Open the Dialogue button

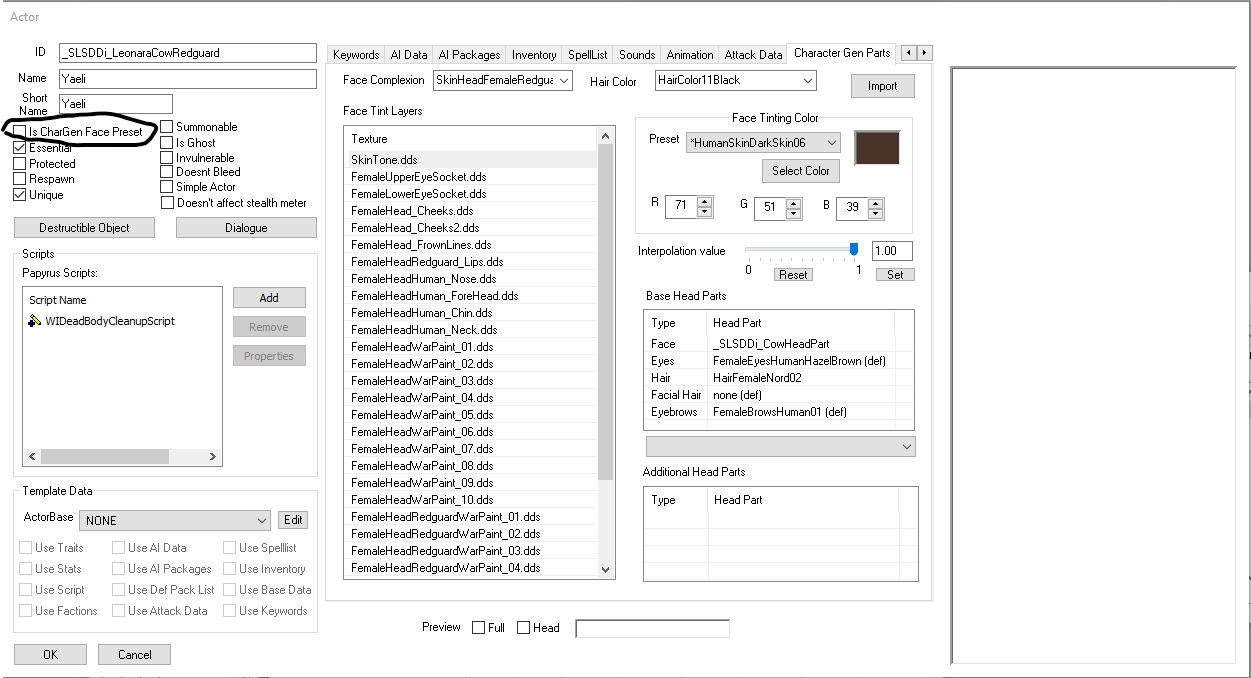coord(246,228)
